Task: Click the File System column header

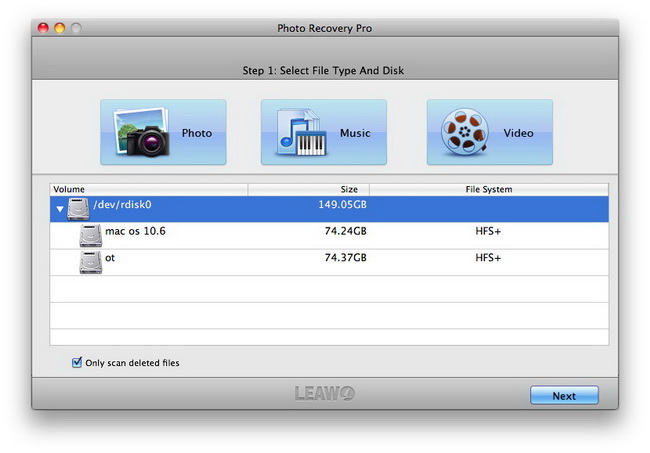Action: [x=489, y=189]
